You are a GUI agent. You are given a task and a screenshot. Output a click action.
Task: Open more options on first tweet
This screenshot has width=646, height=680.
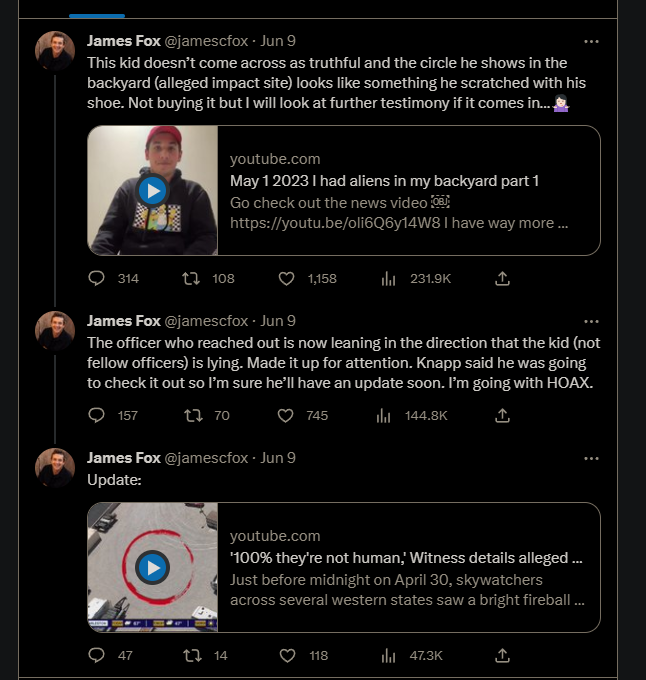(x=591, y=42)
